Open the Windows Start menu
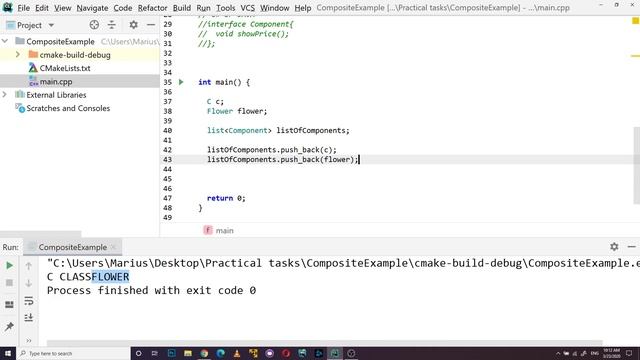640x360 pixels. 8,353
